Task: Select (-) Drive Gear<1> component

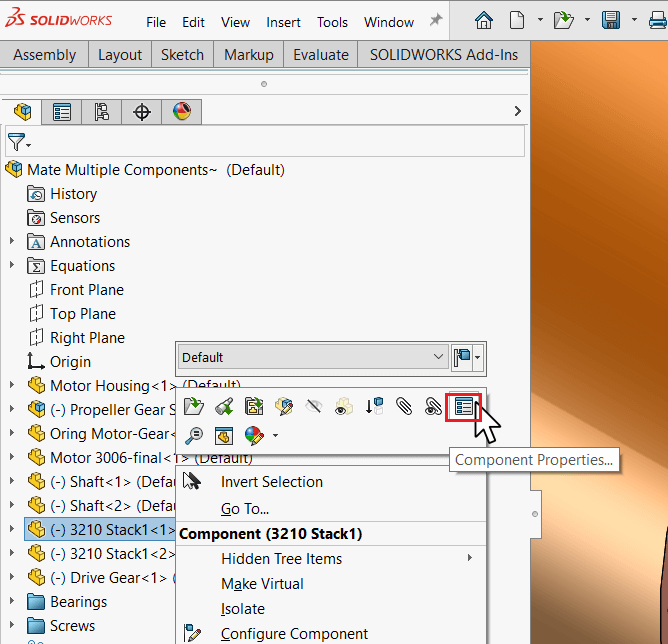Action: click(x=101, y=578)
